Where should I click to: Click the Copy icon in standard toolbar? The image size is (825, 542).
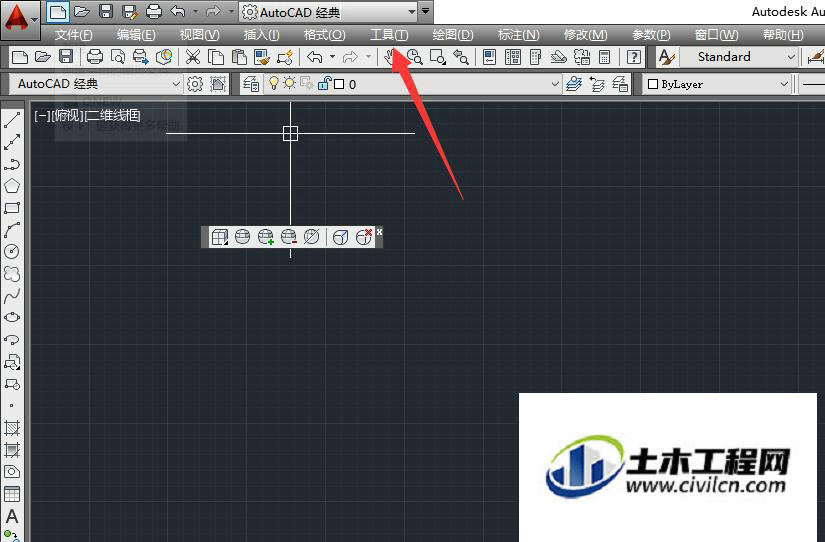[216, 57]
